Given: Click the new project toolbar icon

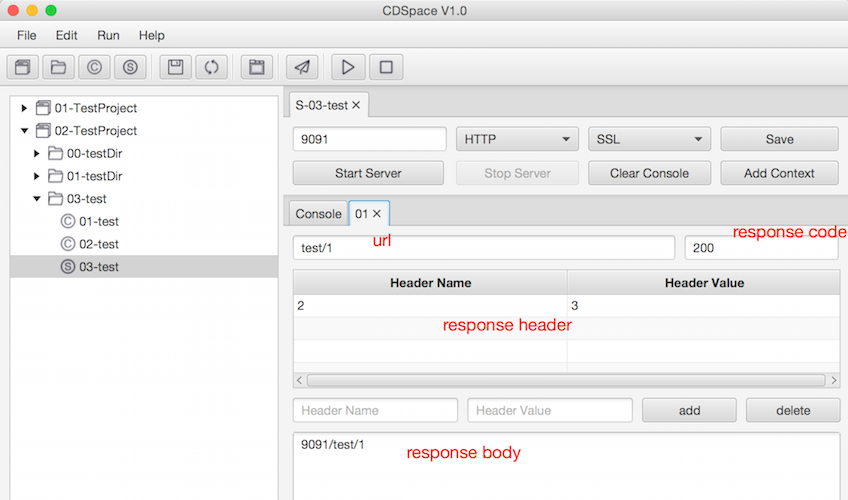Looking at the screenshot, I should coord(23,68).
